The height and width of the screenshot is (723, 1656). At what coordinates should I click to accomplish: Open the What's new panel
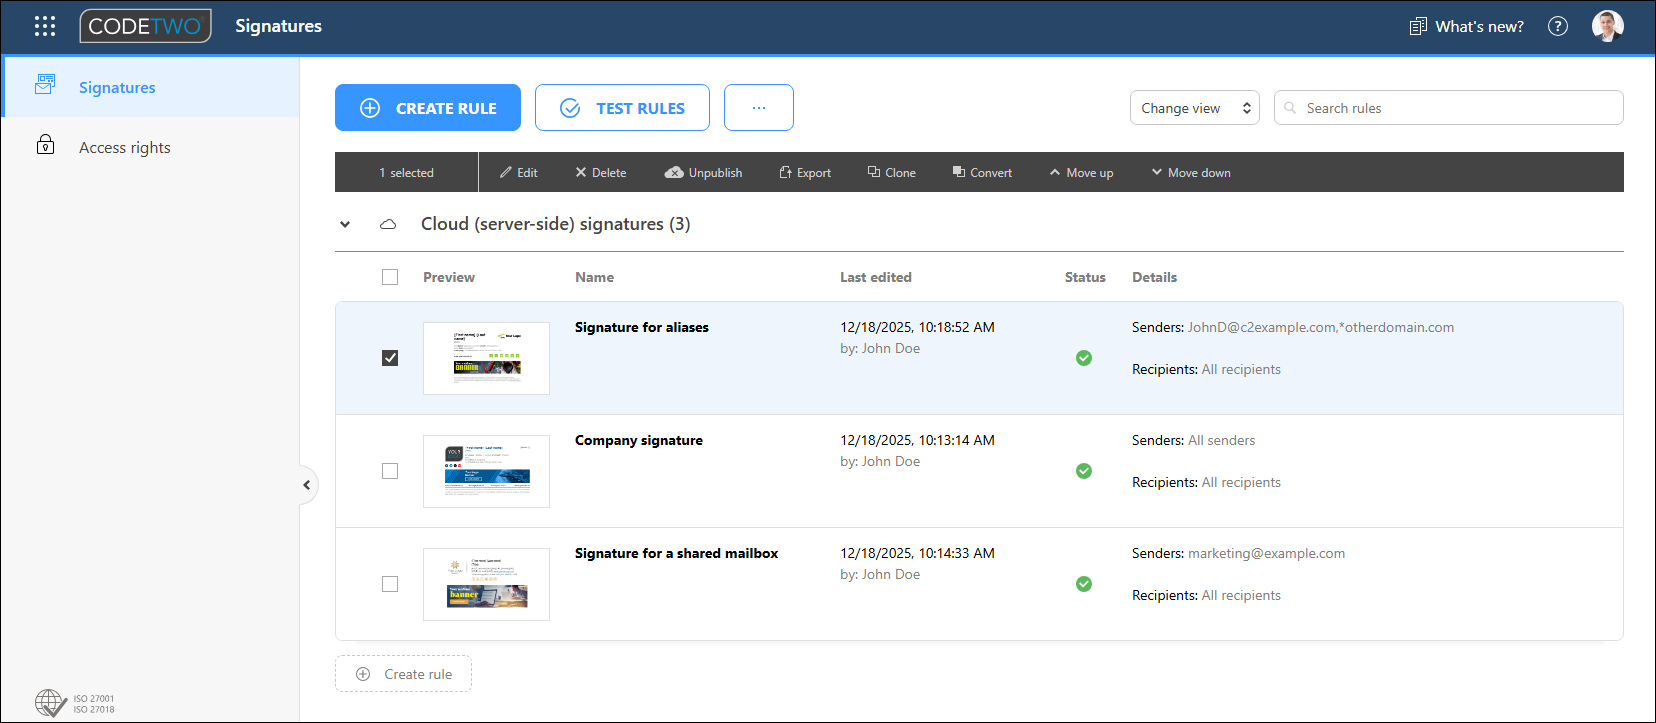(x=1466, y=26)
